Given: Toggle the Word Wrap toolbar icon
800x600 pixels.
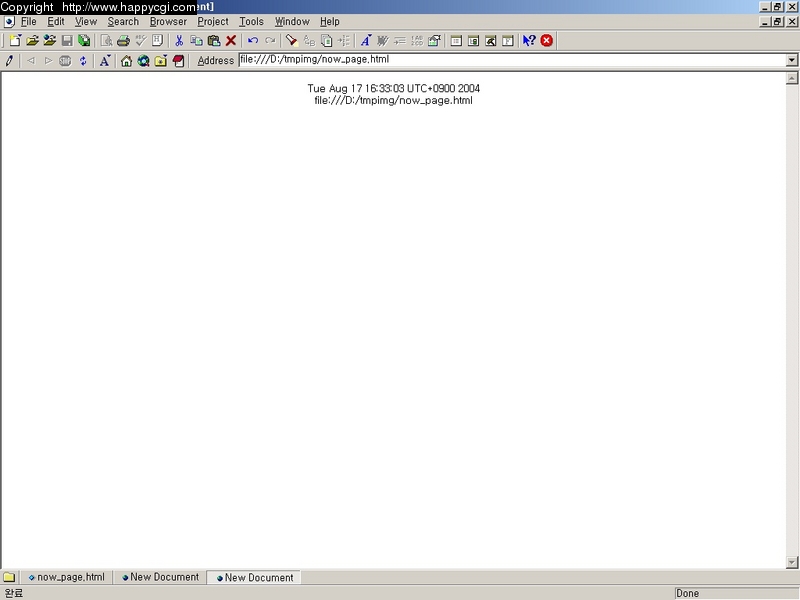Looking at the screenshot, I should tap(383, 41).
